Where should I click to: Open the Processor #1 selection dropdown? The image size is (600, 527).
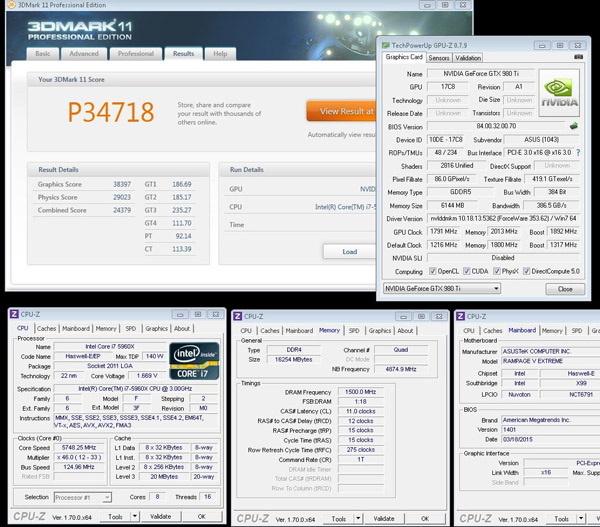point(83,497)
